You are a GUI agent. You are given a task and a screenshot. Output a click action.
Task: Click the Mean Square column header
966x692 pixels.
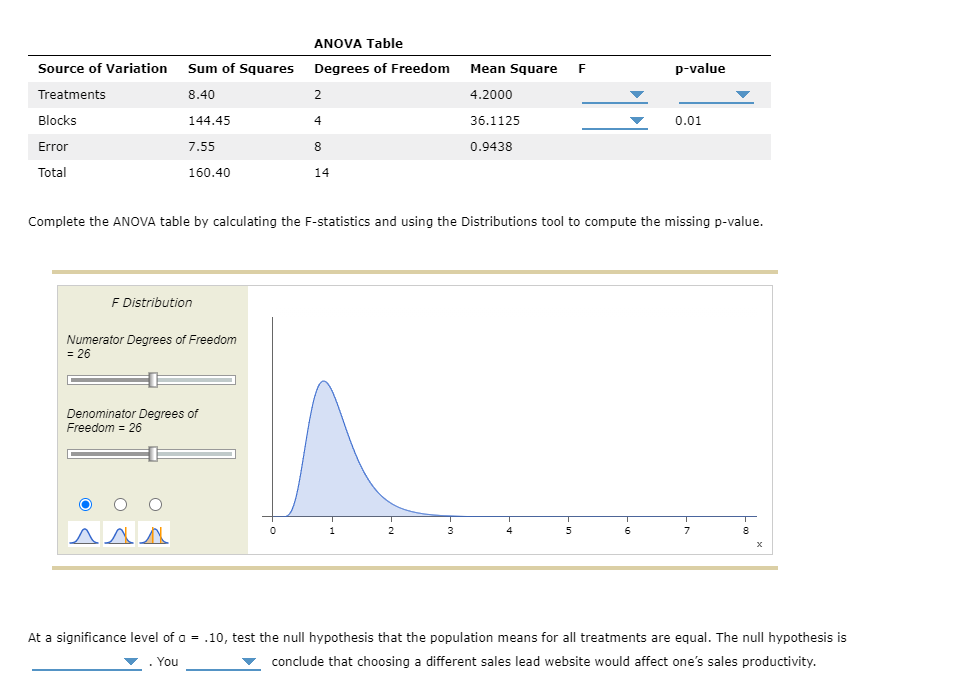coord(513,68)
